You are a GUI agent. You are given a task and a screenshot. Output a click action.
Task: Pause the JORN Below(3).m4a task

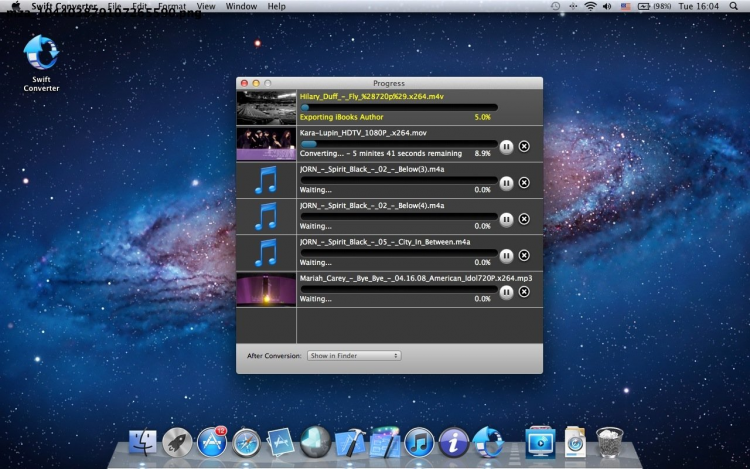pyautogui.click(x=506, y=182)
